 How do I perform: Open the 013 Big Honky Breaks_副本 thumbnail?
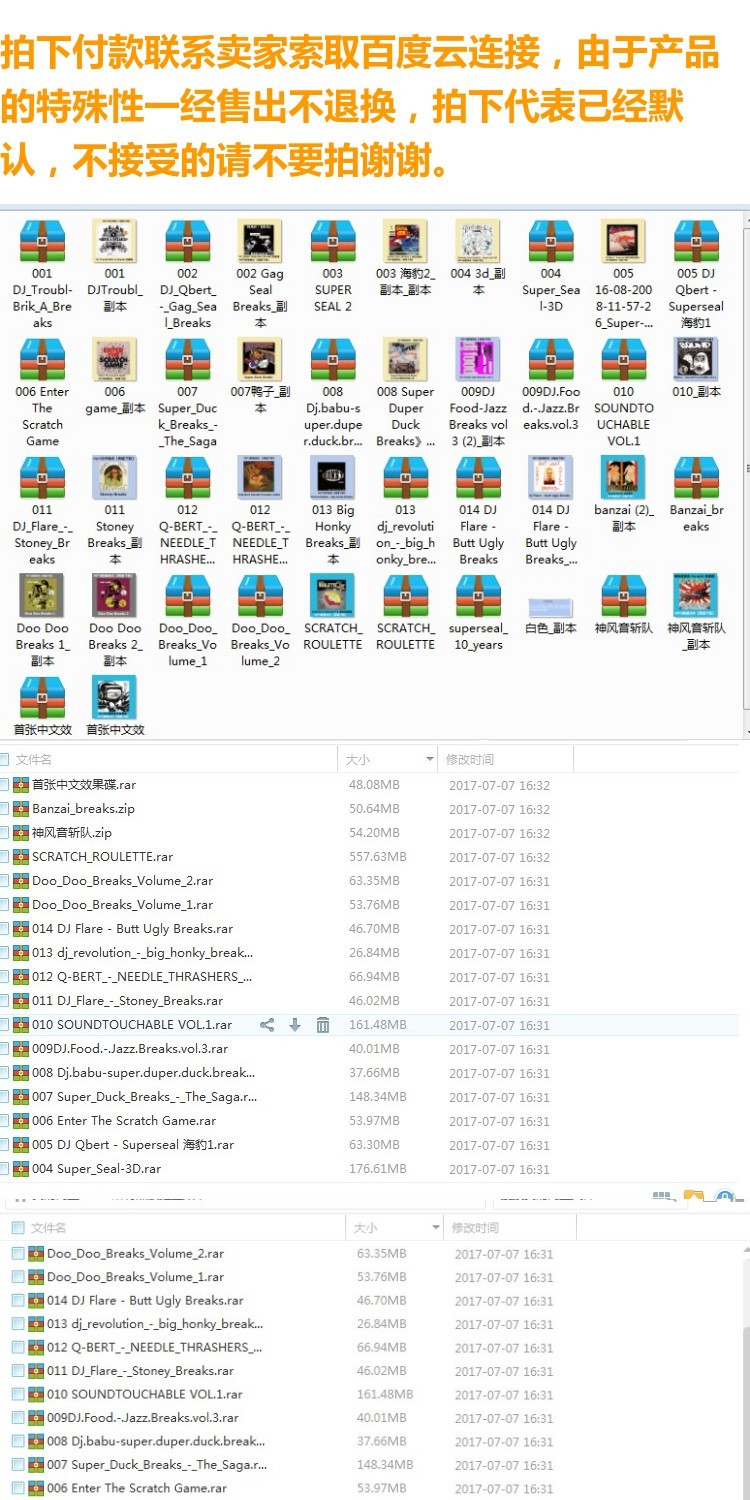333,478
